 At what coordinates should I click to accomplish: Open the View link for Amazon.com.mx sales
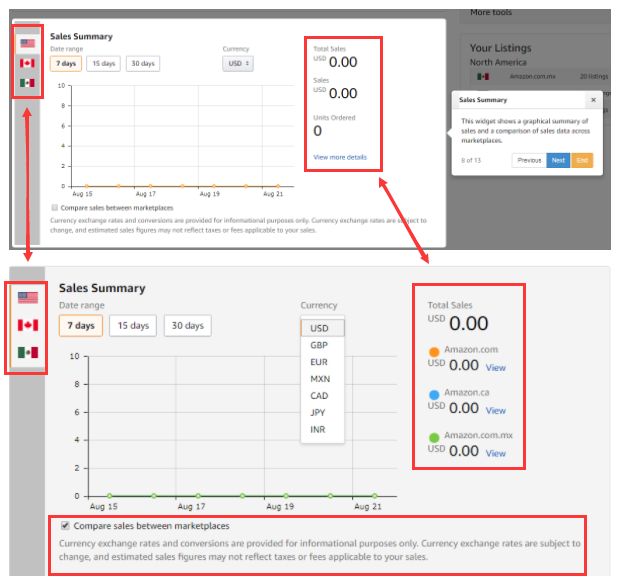[x=496, y=453]
